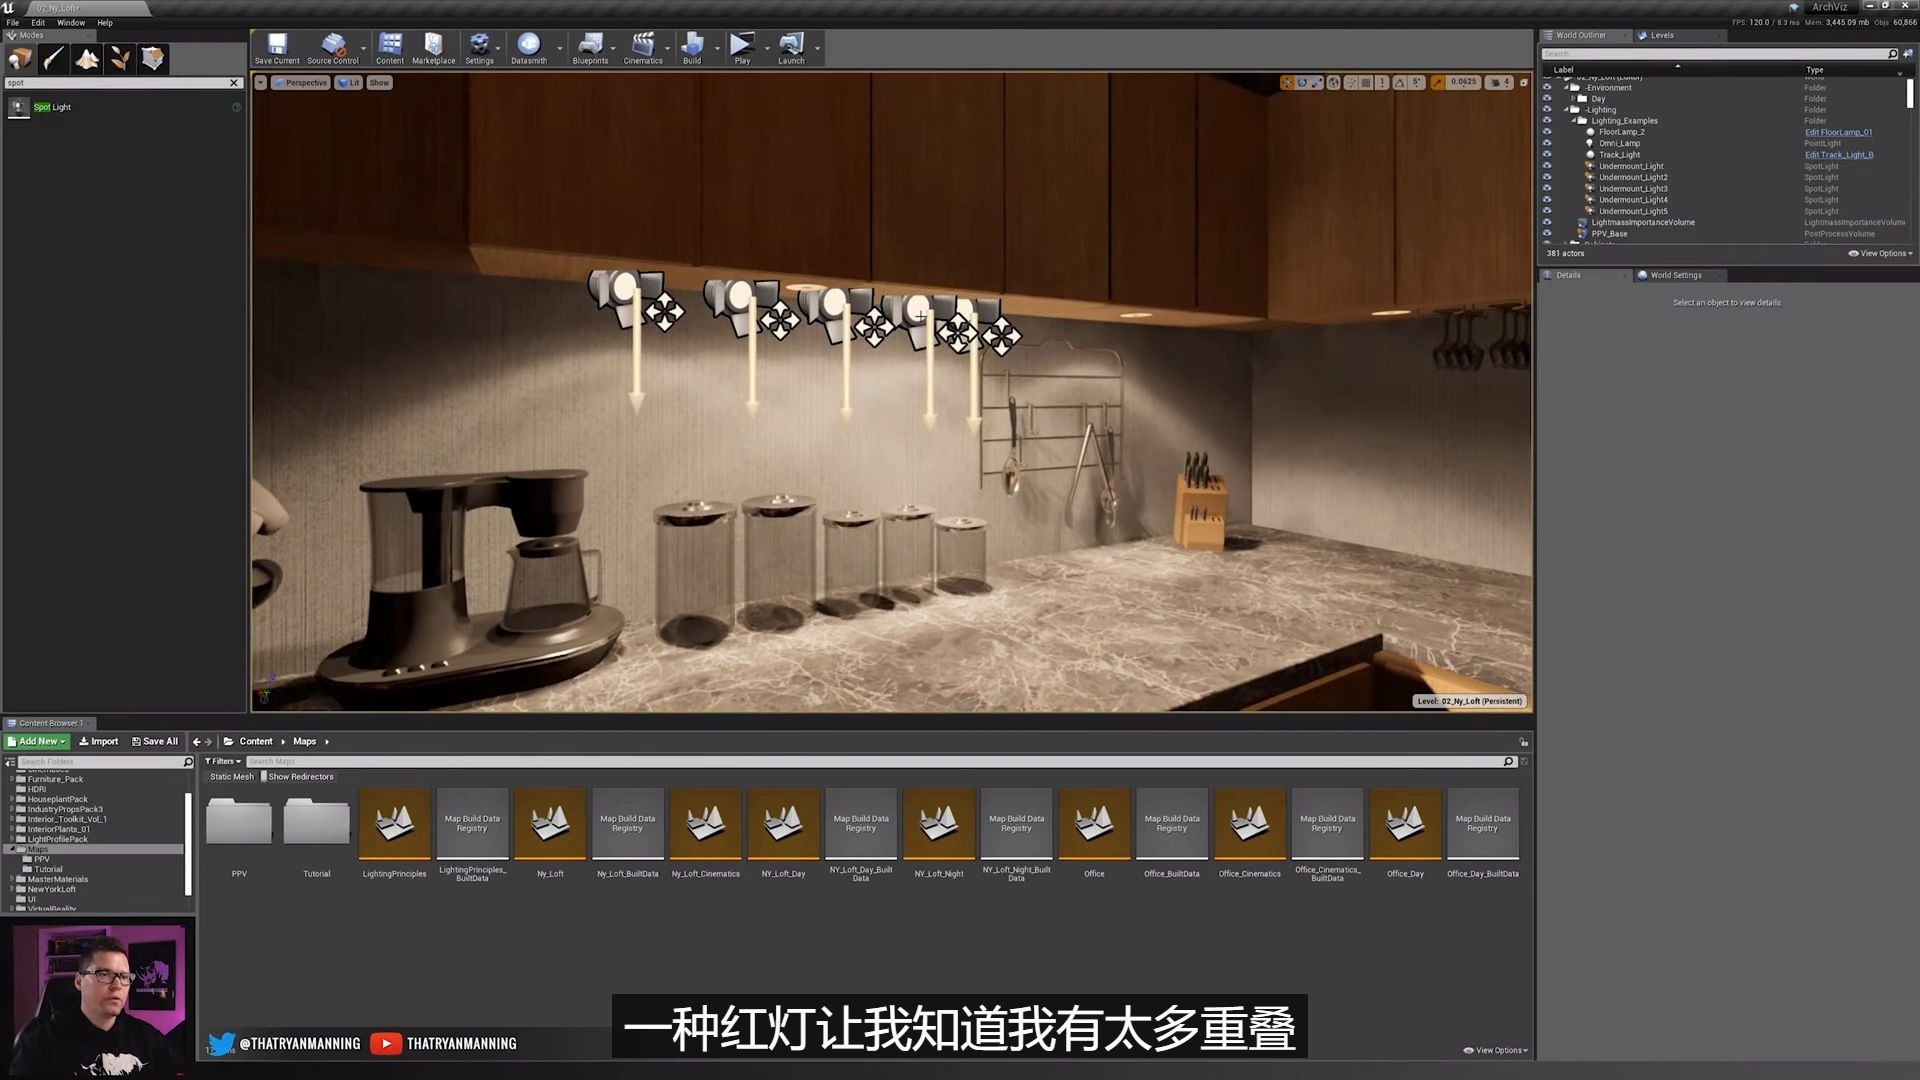Viewport: 1920px width, 1080px height.
Task: Open World Outliner View Options dropdown
Action: point(1880,254)
